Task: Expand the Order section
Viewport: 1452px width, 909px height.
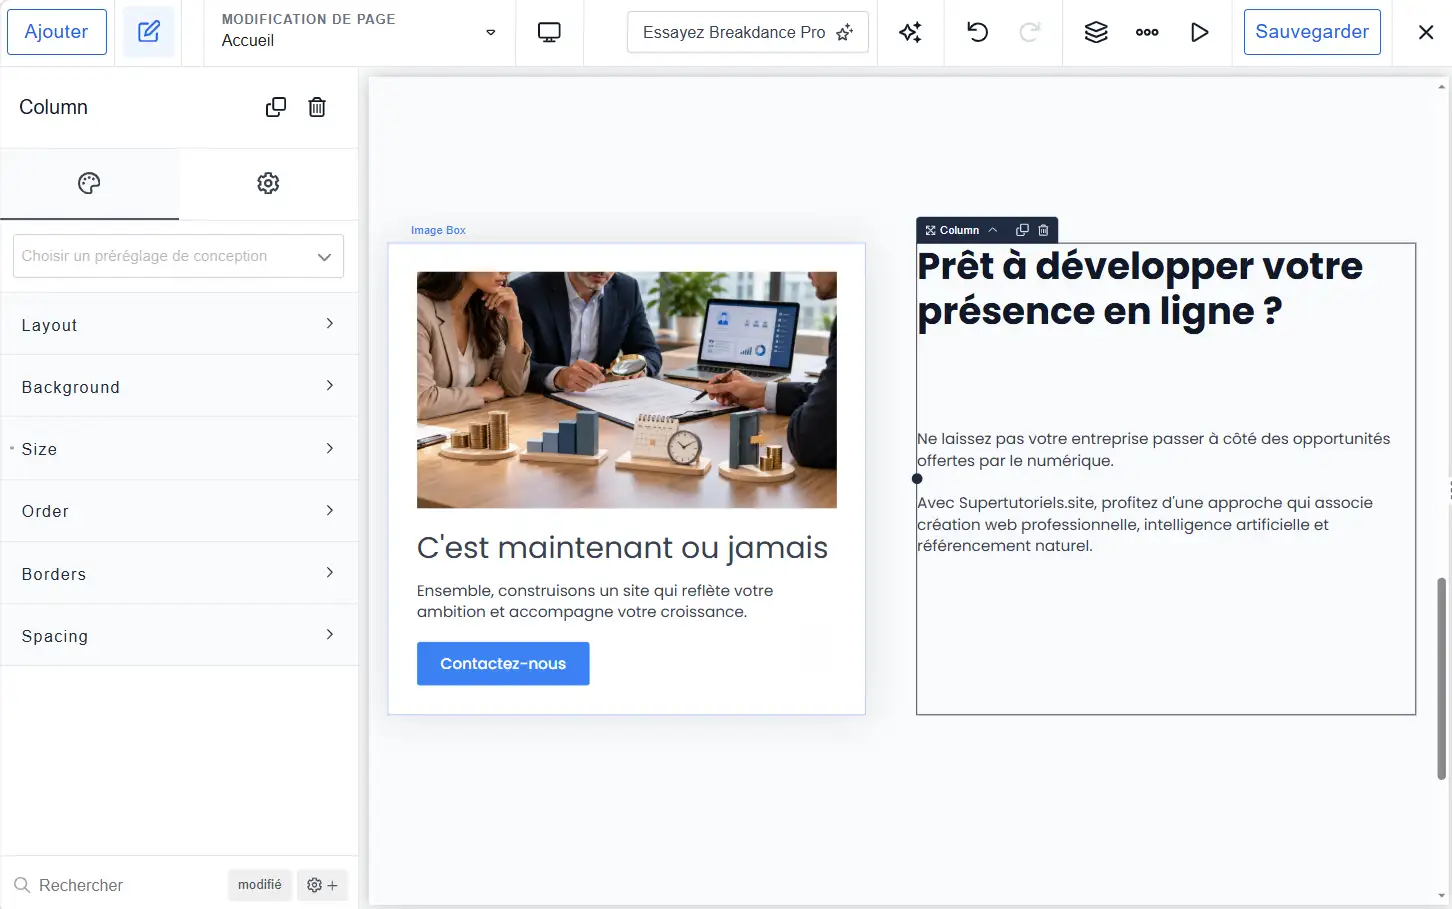Action: pyautogui.click(x=179, y=511)
